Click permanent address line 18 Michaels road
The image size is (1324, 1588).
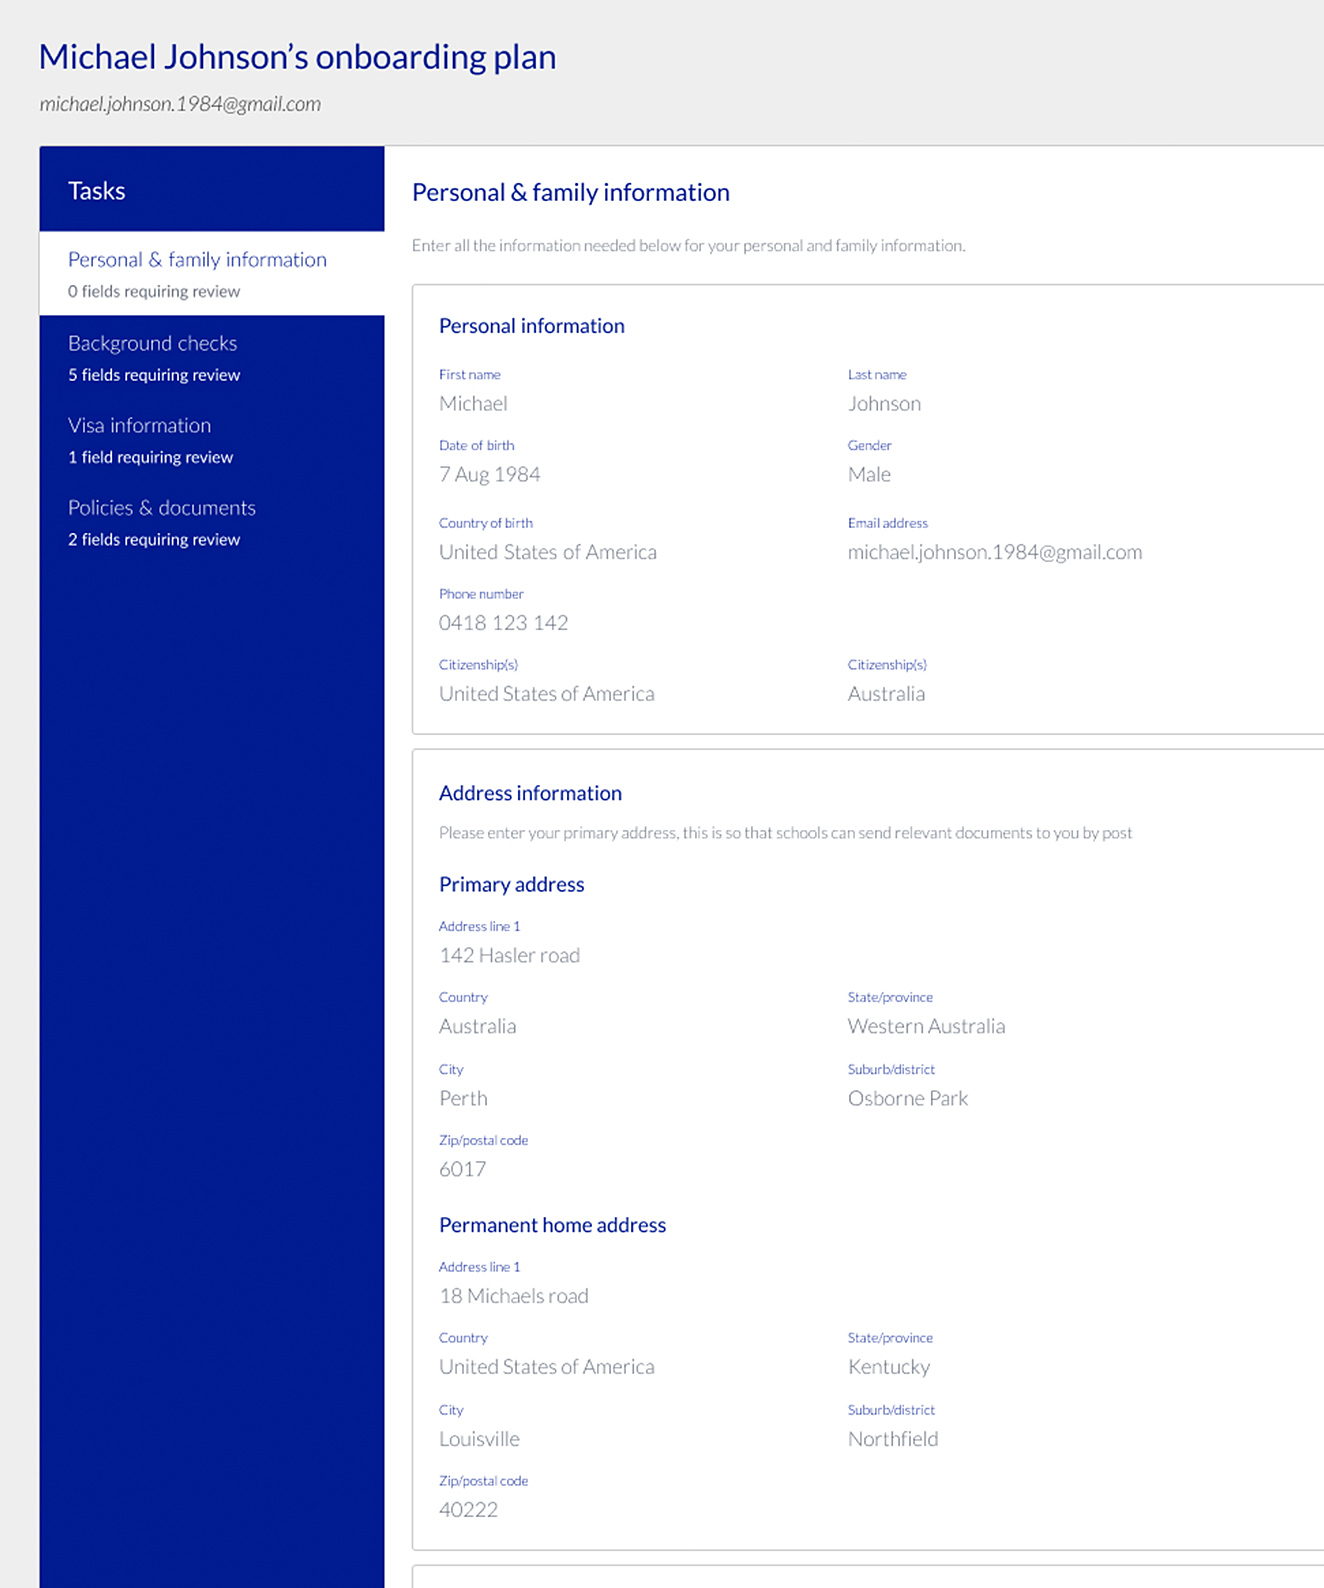pos(513,1297)
